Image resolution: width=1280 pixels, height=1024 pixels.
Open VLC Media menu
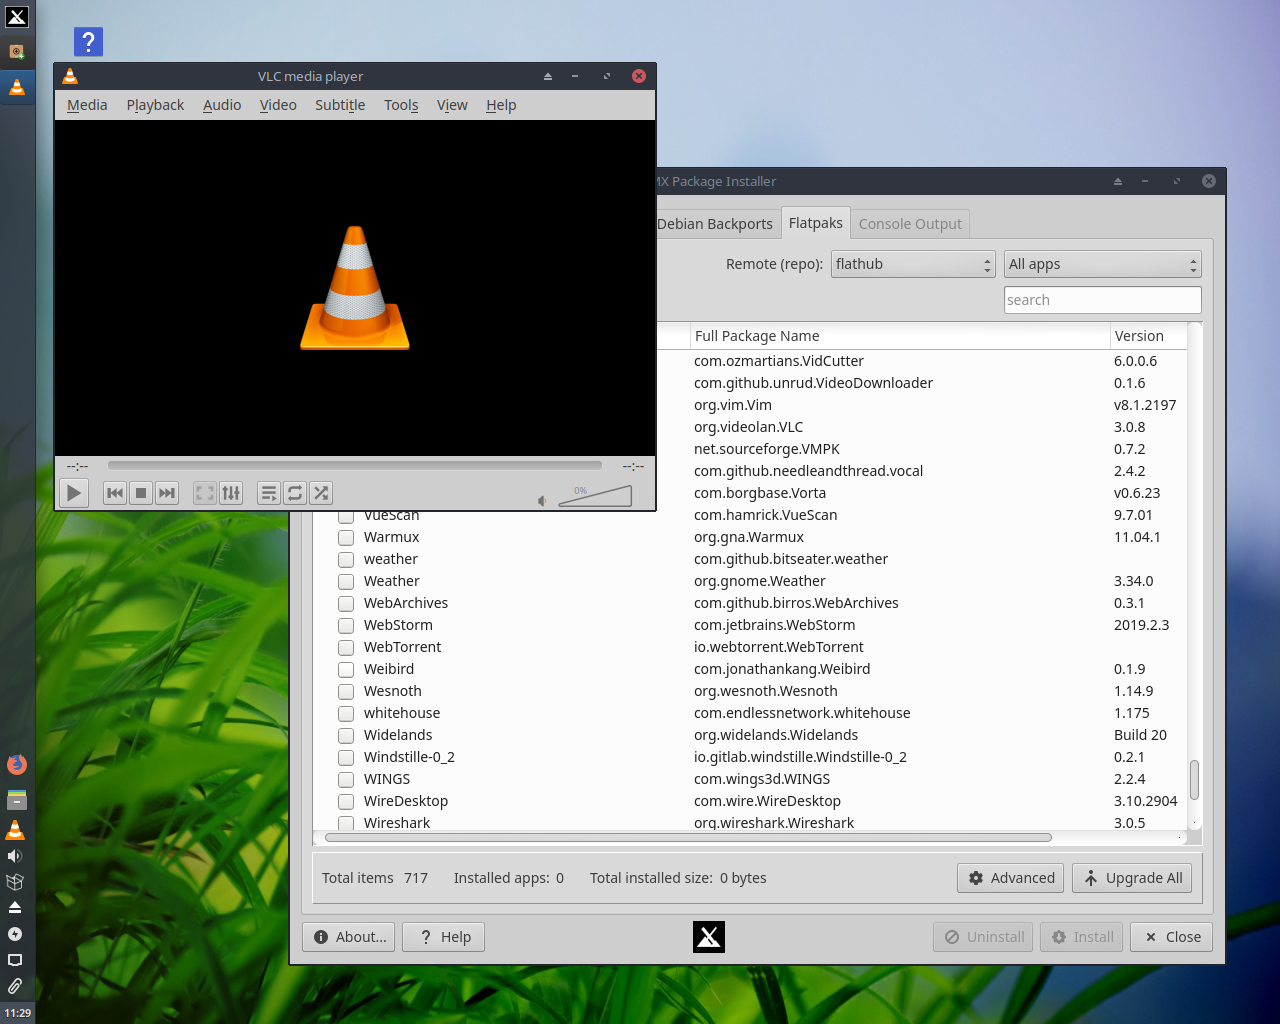click(87, 105)
